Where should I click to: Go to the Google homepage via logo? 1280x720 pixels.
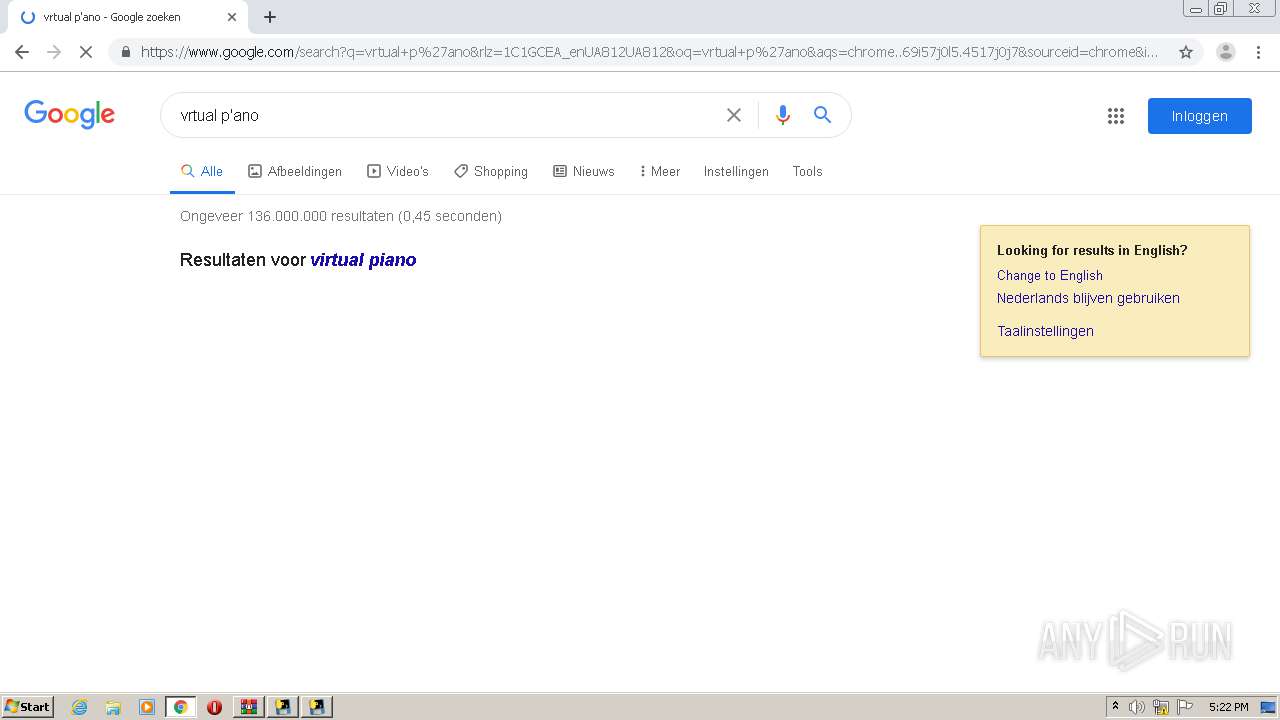[69, 114]
